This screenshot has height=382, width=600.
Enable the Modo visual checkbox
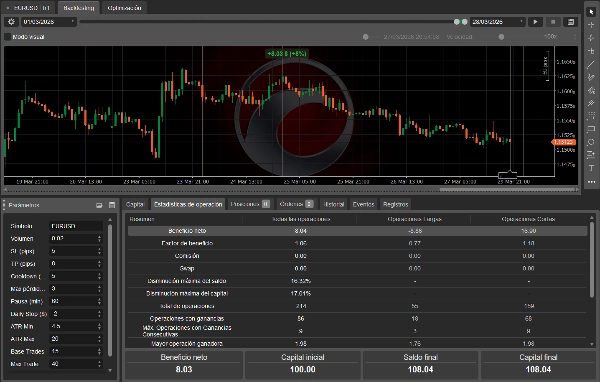pyautogui.click(x=7, y=37)
